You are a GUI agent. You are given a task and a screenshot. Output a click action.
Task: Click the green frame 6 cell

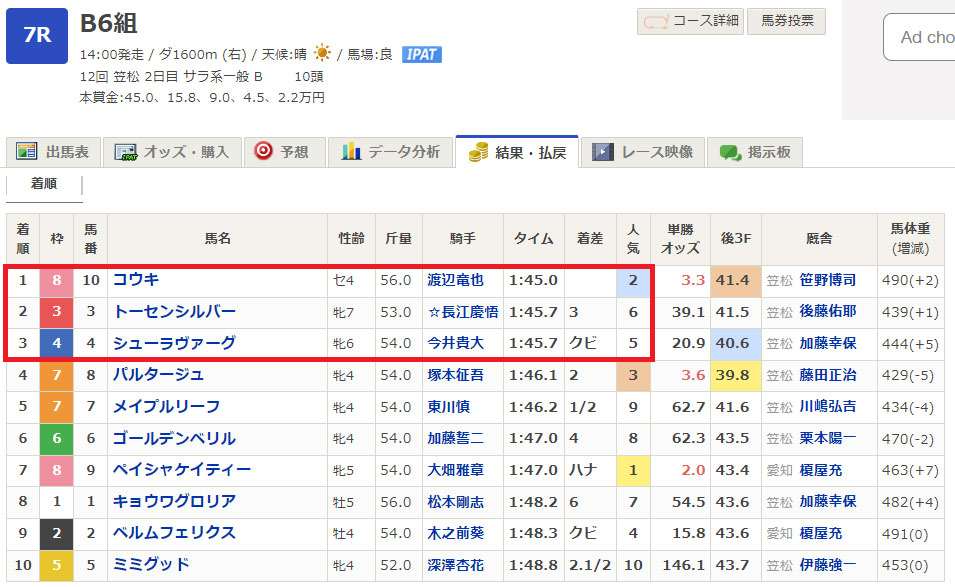coord(57,439)
